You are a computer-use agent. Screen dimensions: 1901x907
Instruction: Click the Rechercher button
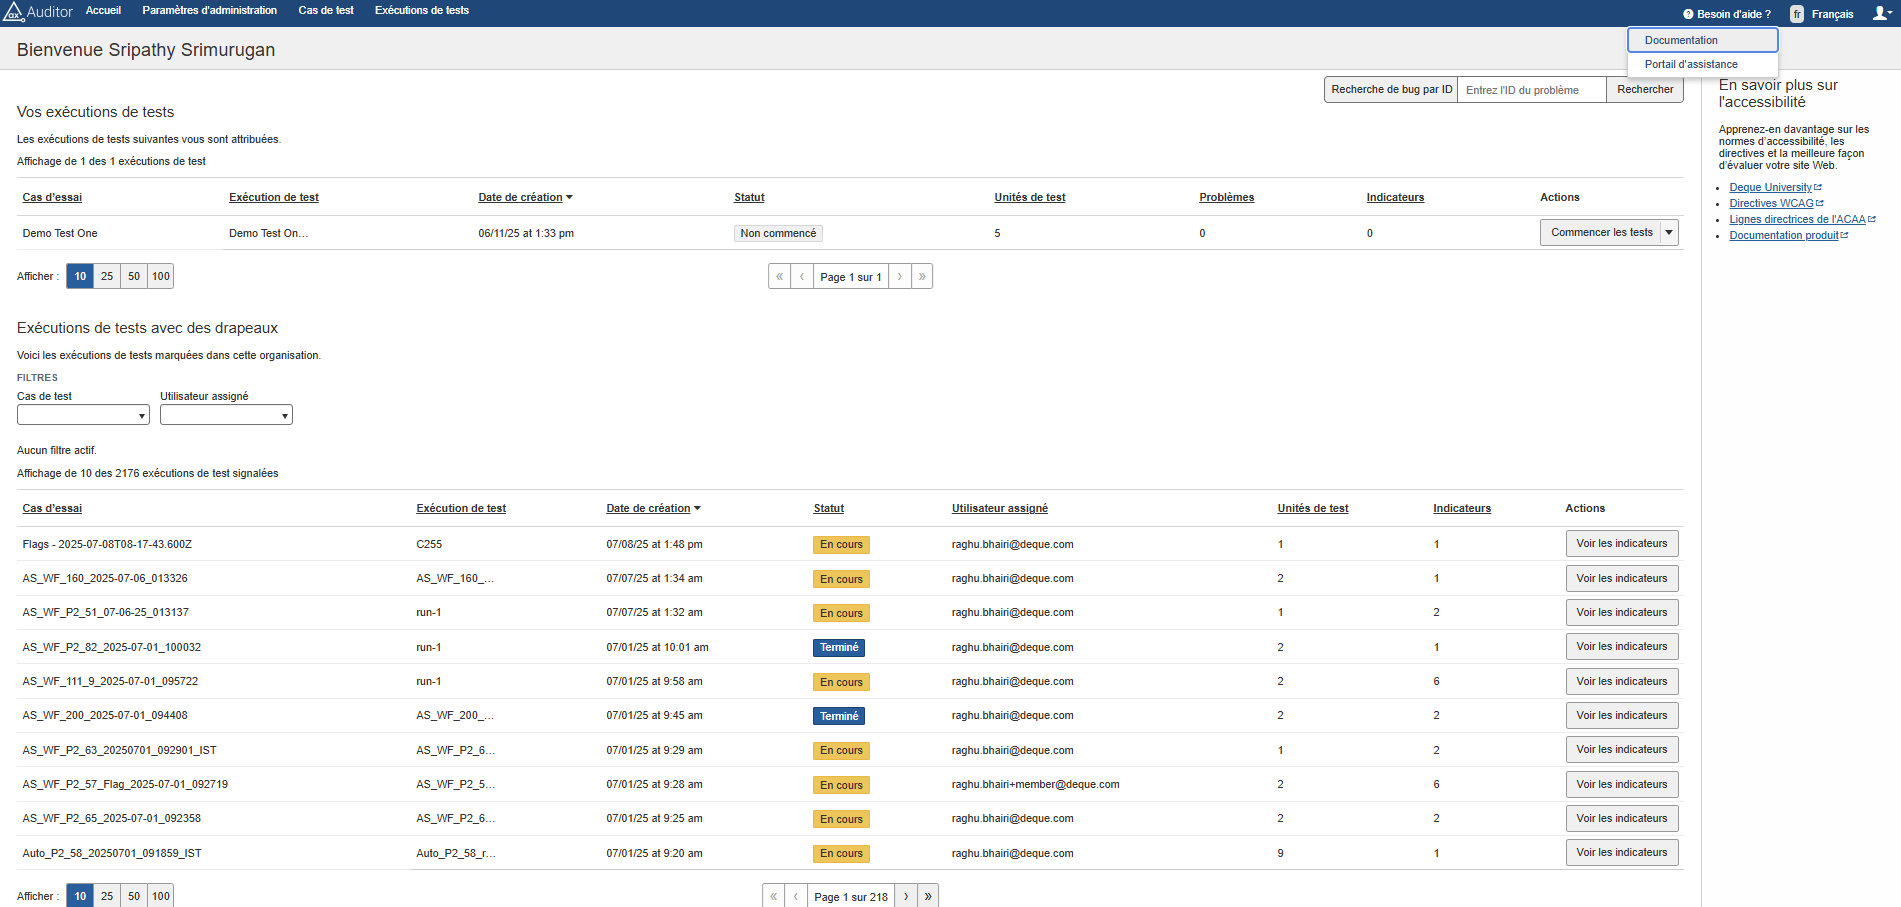click(x=1645, y=89)
